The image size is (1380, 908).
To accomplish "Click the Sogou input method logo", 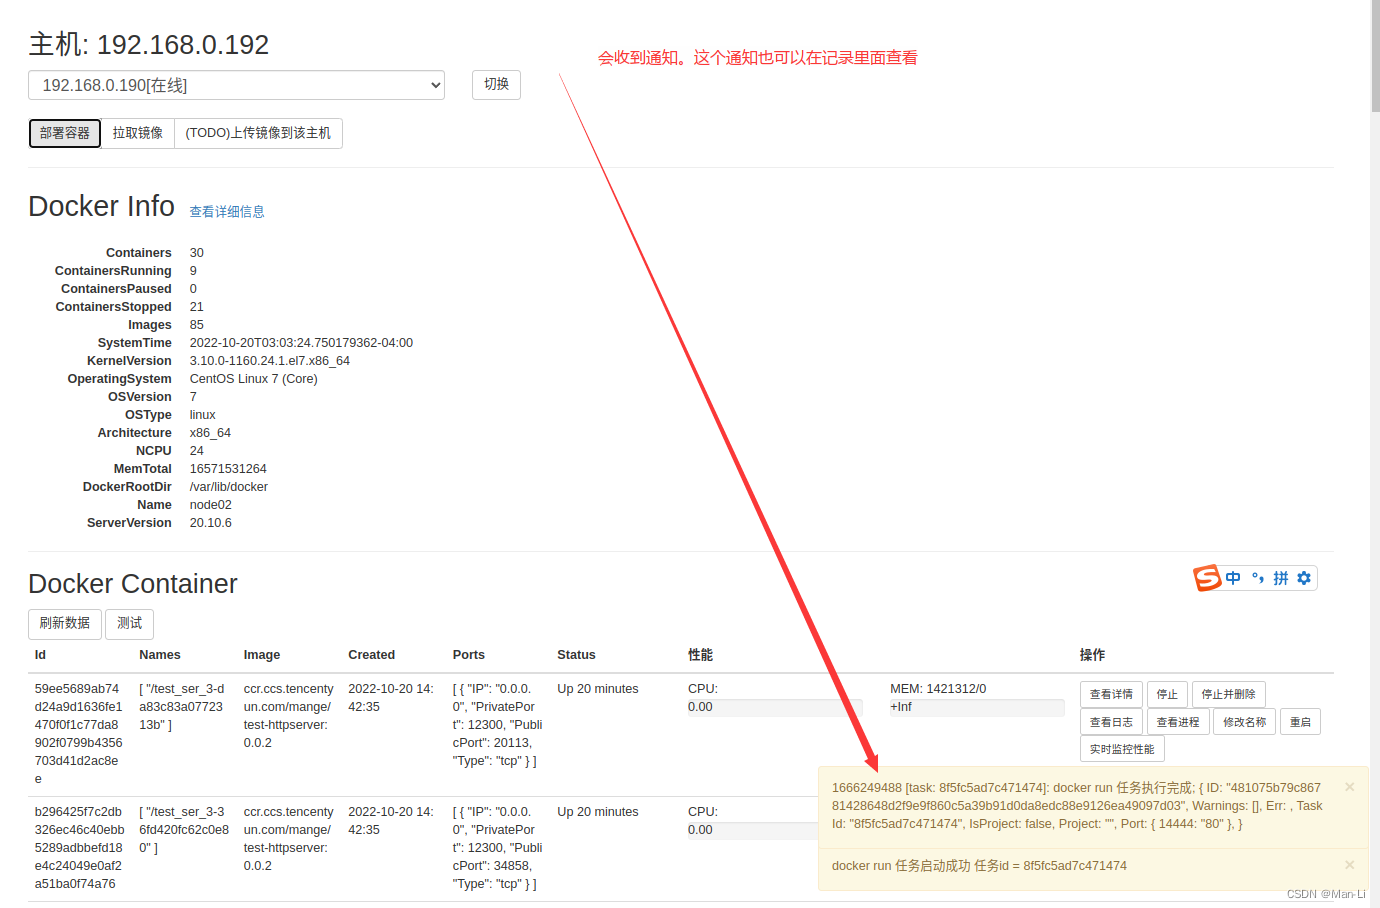I will pos(1207,578).
